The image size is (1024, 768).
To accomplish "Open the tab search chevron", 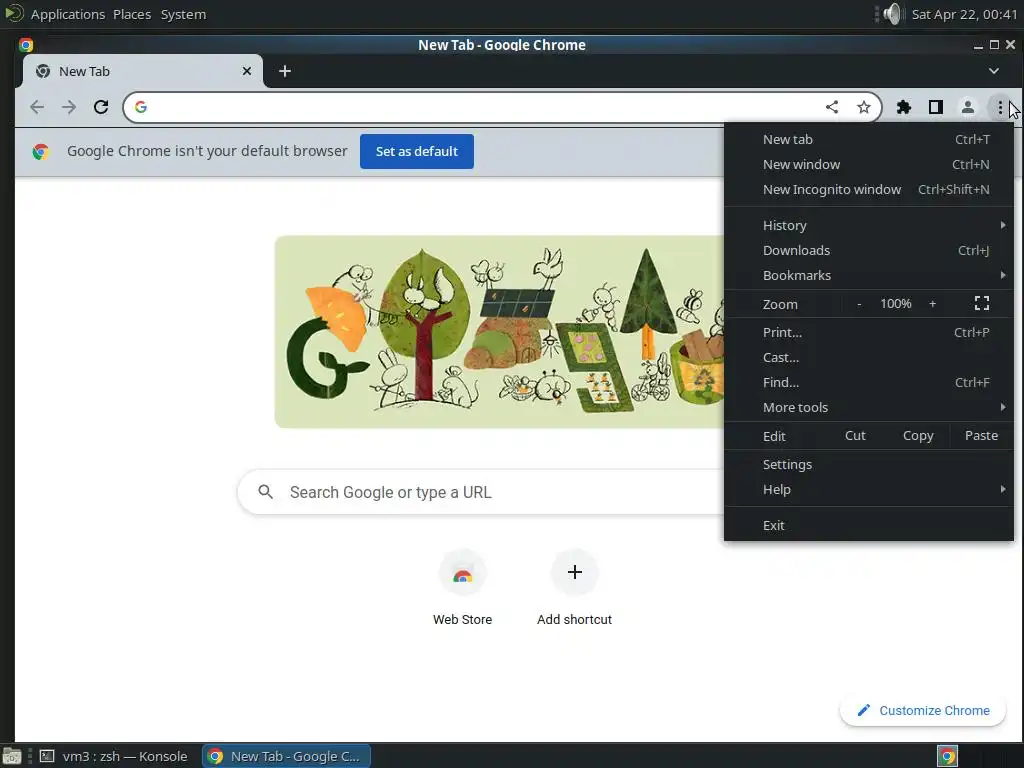I will [x=993, y=71].
